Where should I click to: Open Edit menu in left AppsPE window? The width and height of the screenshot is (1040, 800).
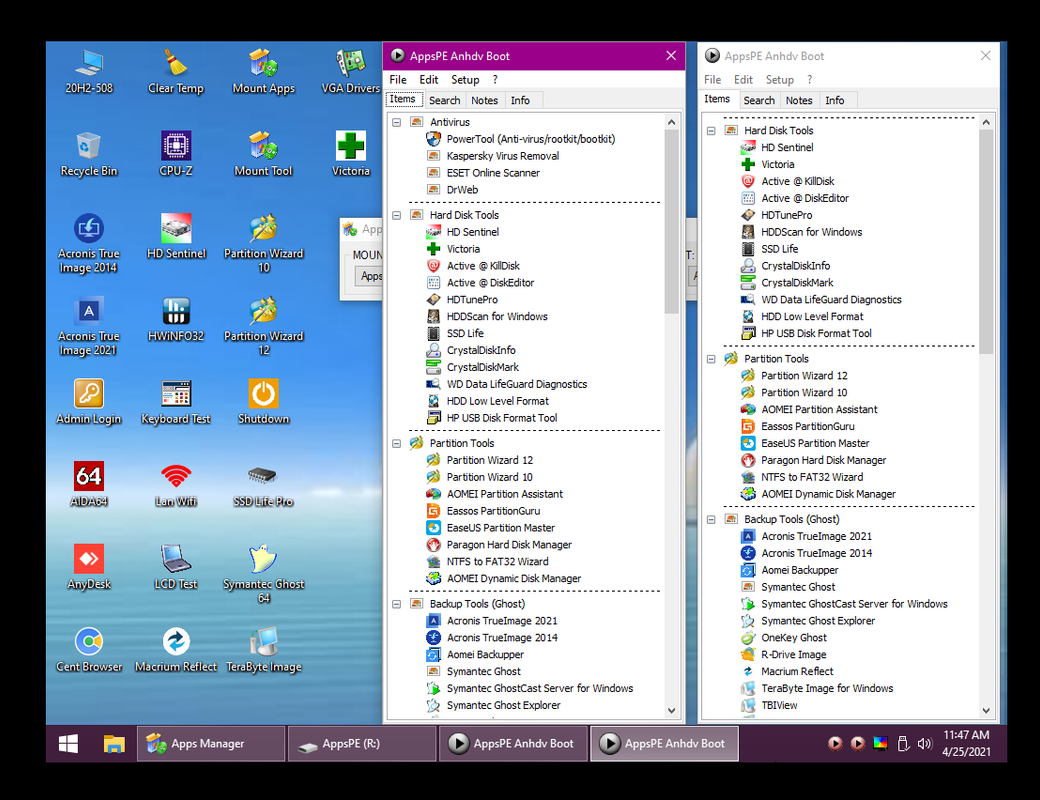(428, 80)
